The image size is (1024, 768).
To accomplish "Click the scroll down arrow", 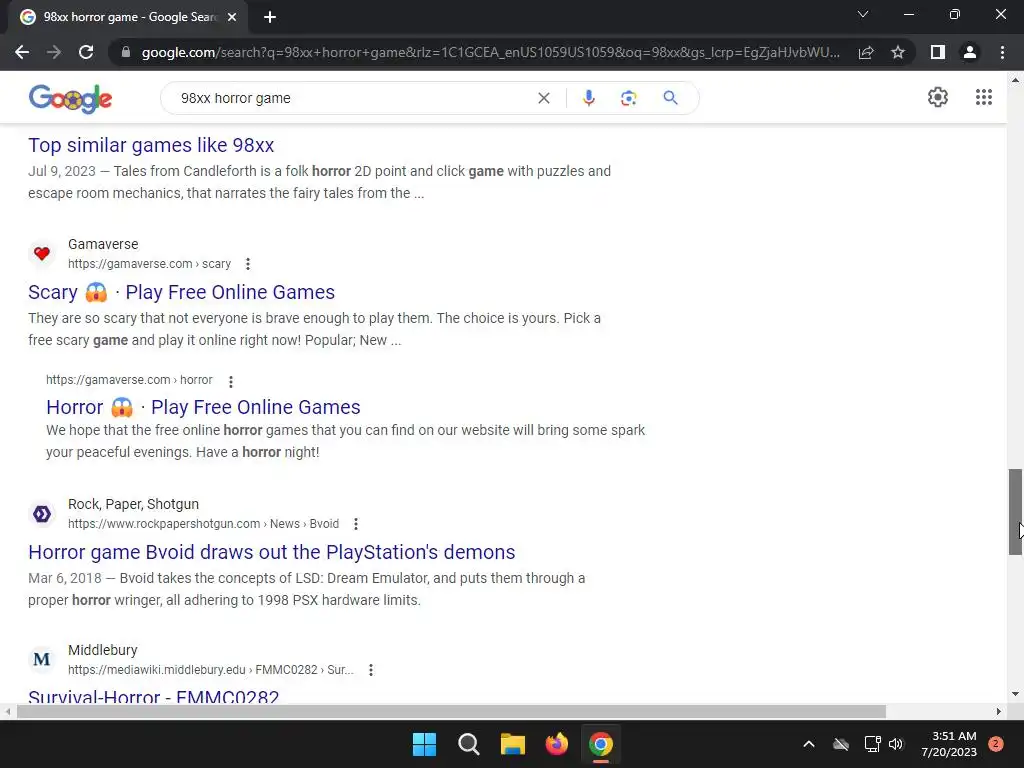I will (x=1015, y=694).
